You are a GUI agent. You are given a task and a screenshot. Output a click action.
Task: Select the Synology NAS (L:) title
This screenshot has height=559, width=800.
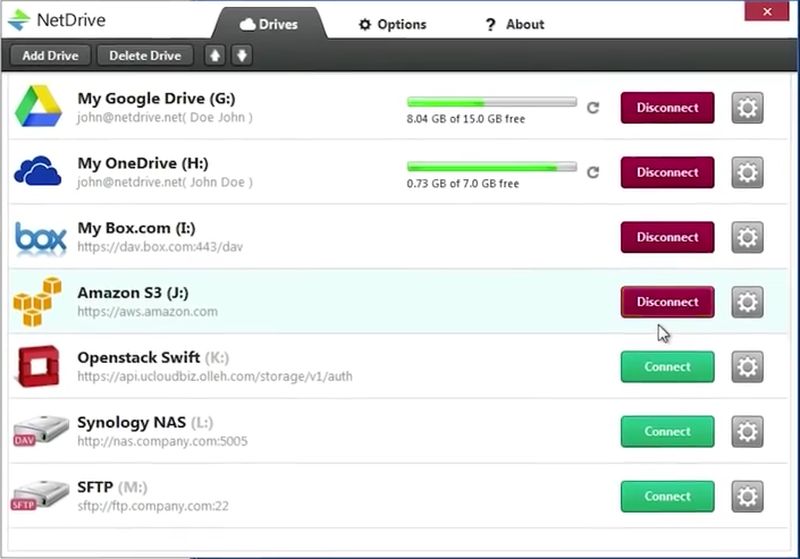click(x=145, y=422)
